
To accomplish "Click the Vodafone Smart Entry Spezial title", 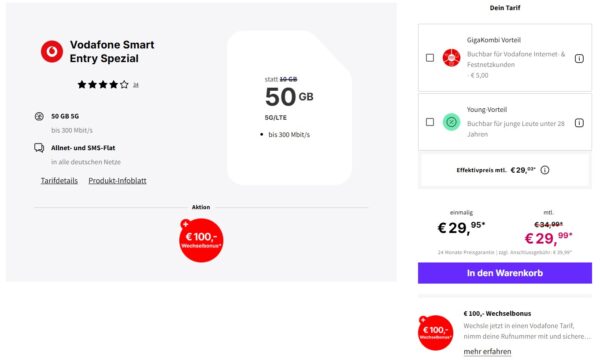I will (x=112, y=52).
